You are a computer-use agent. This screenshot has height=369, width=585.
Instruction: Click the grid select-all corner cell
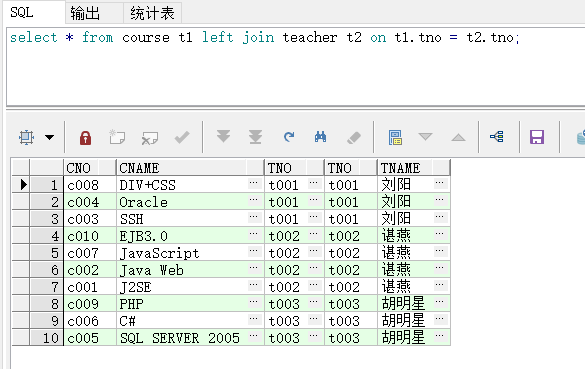(x=21, y=168)
